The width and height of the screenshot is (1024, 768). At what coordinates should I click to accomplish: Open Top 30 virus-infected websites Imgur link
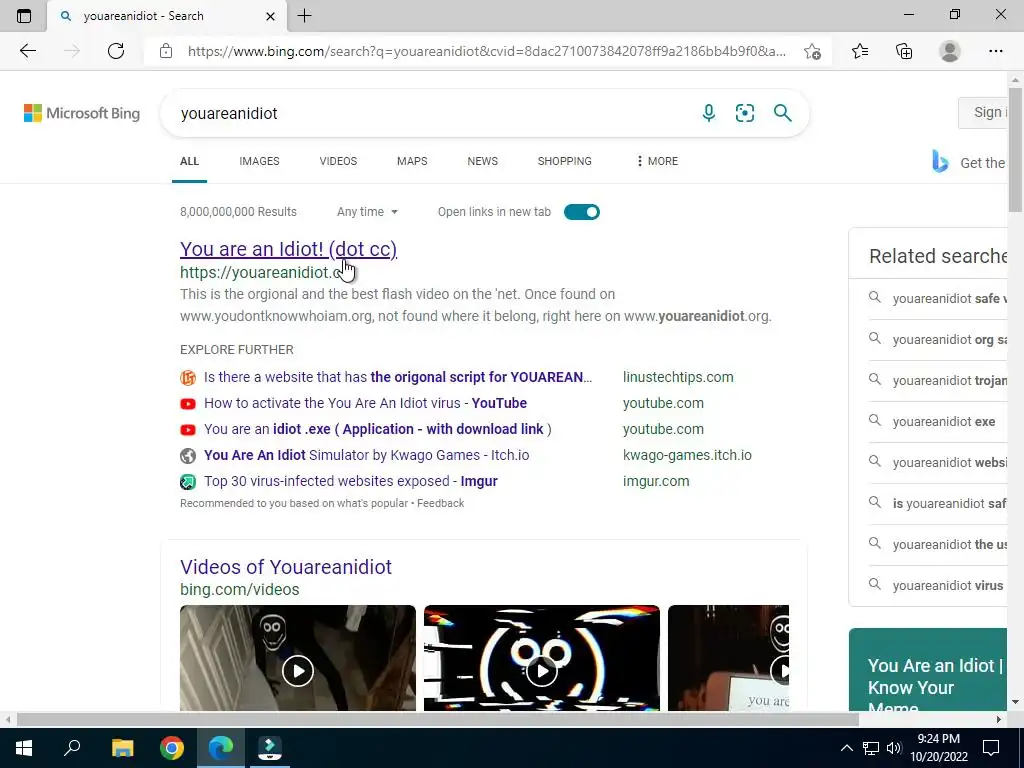tap(351, 481)
